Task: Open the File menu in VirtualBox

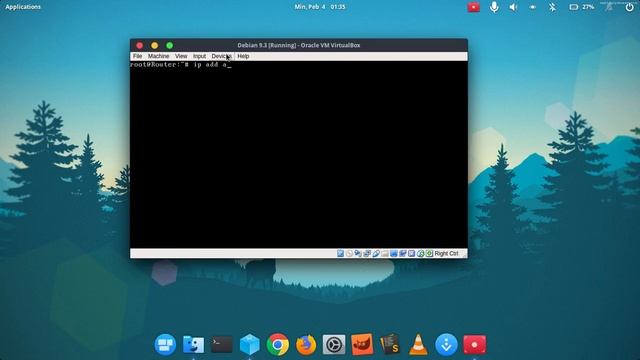Action: coord(138,56)
